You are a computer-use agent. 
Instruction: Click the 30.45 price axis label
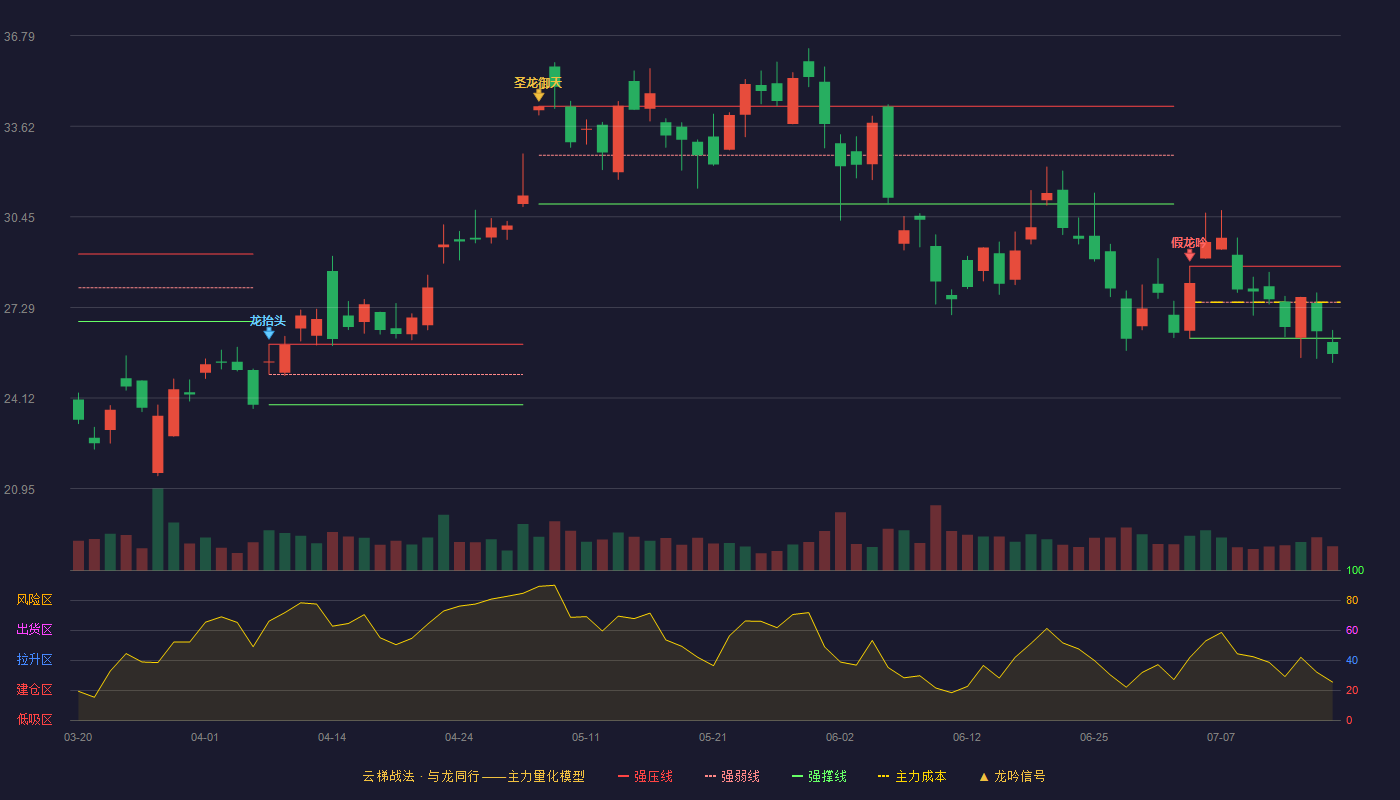(19, 218)
